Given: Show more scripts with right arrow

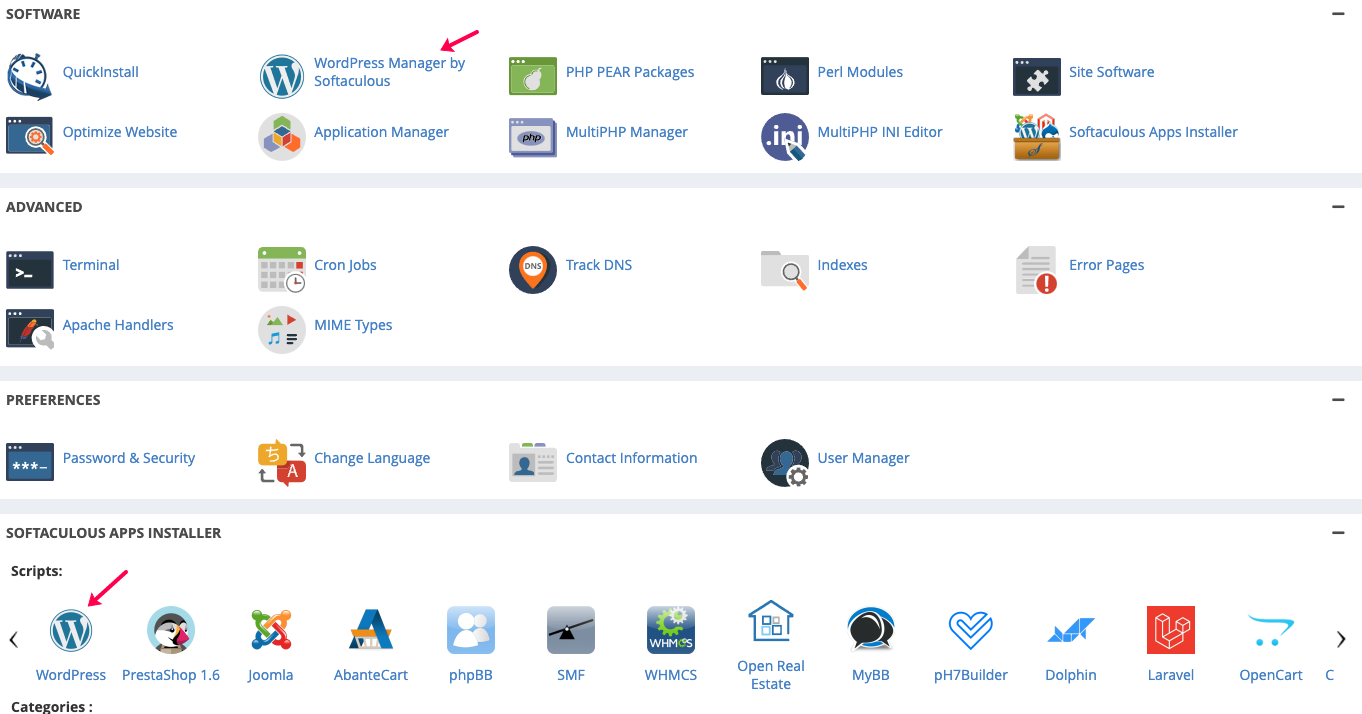Looking at the screenshot, I should pos(1341,639).
